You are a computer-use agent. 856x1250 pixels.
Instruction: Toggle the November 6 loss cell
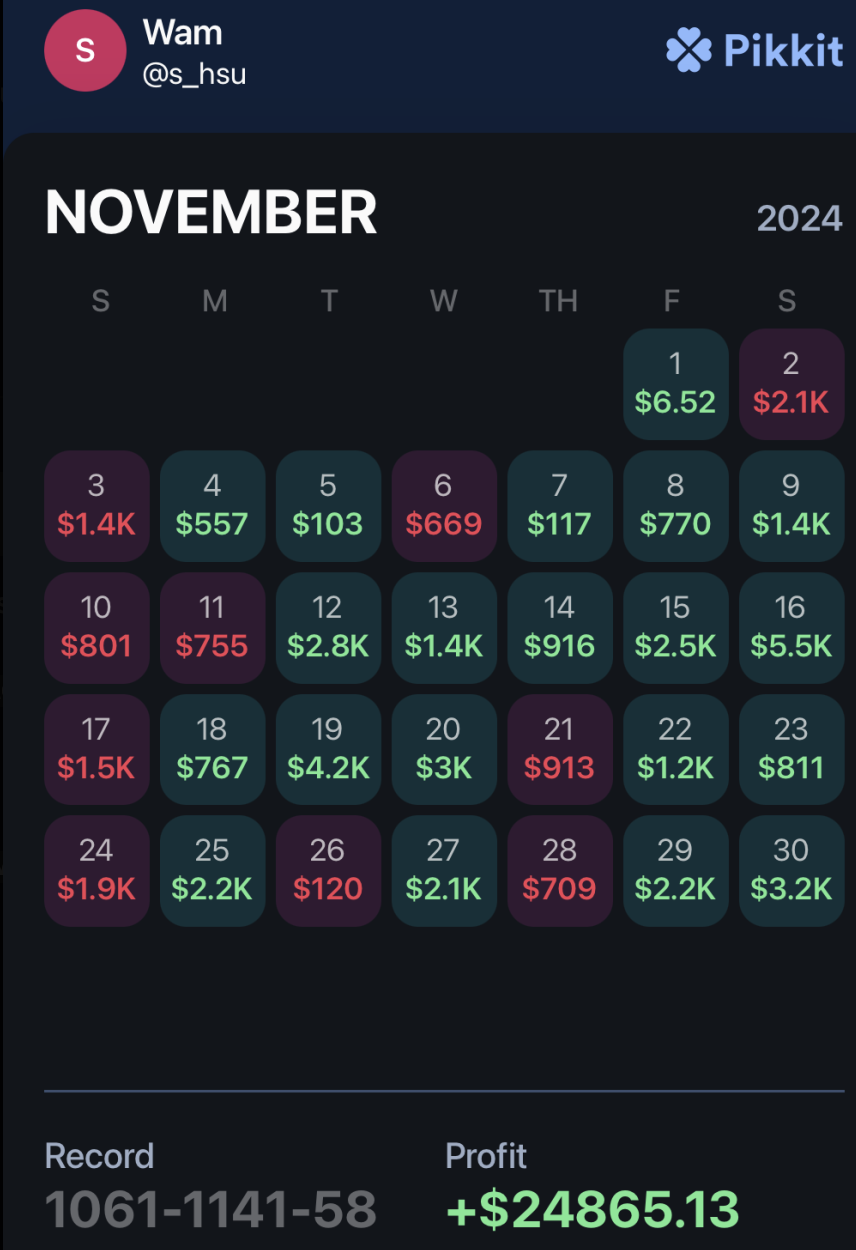tap(443, 506)
